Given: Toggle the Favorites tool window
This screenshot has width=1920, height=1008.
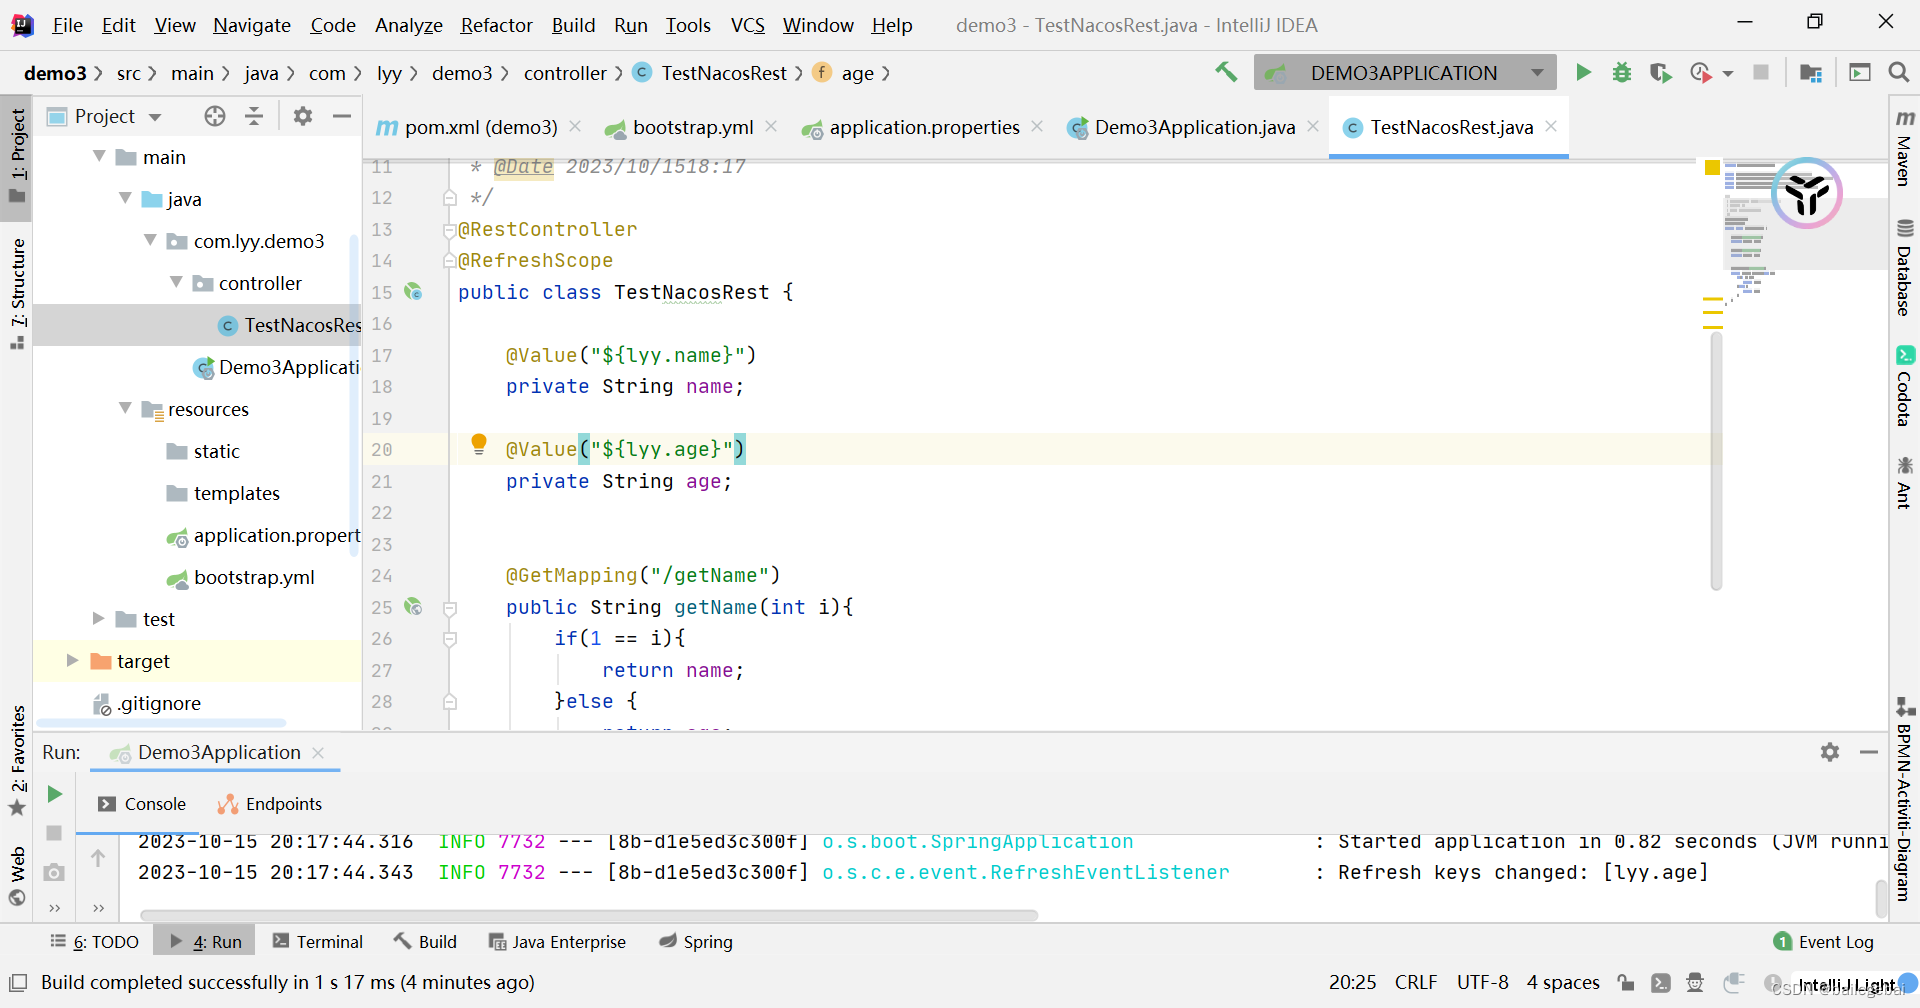Looking at the screenshot, I should pos(17,761).
